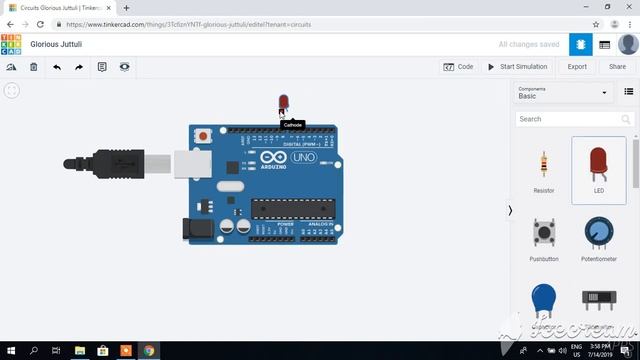The image size is (640, 360).
Task: Click the components panel scrollbar
Action: tap(636, 163)
